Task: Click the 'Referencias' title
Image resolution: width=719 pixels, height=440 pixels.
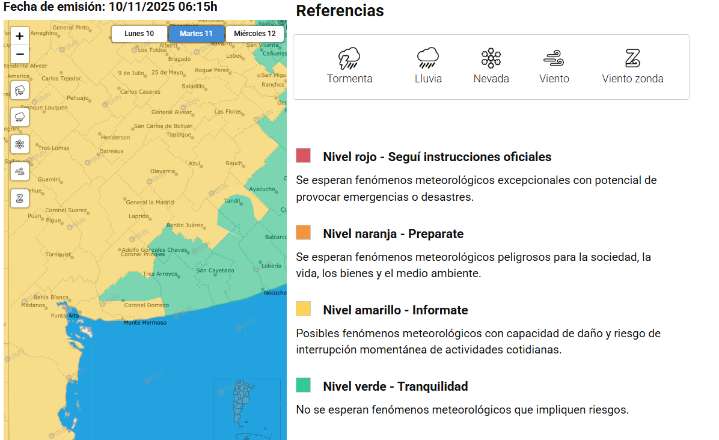Action: coord(340,11)
